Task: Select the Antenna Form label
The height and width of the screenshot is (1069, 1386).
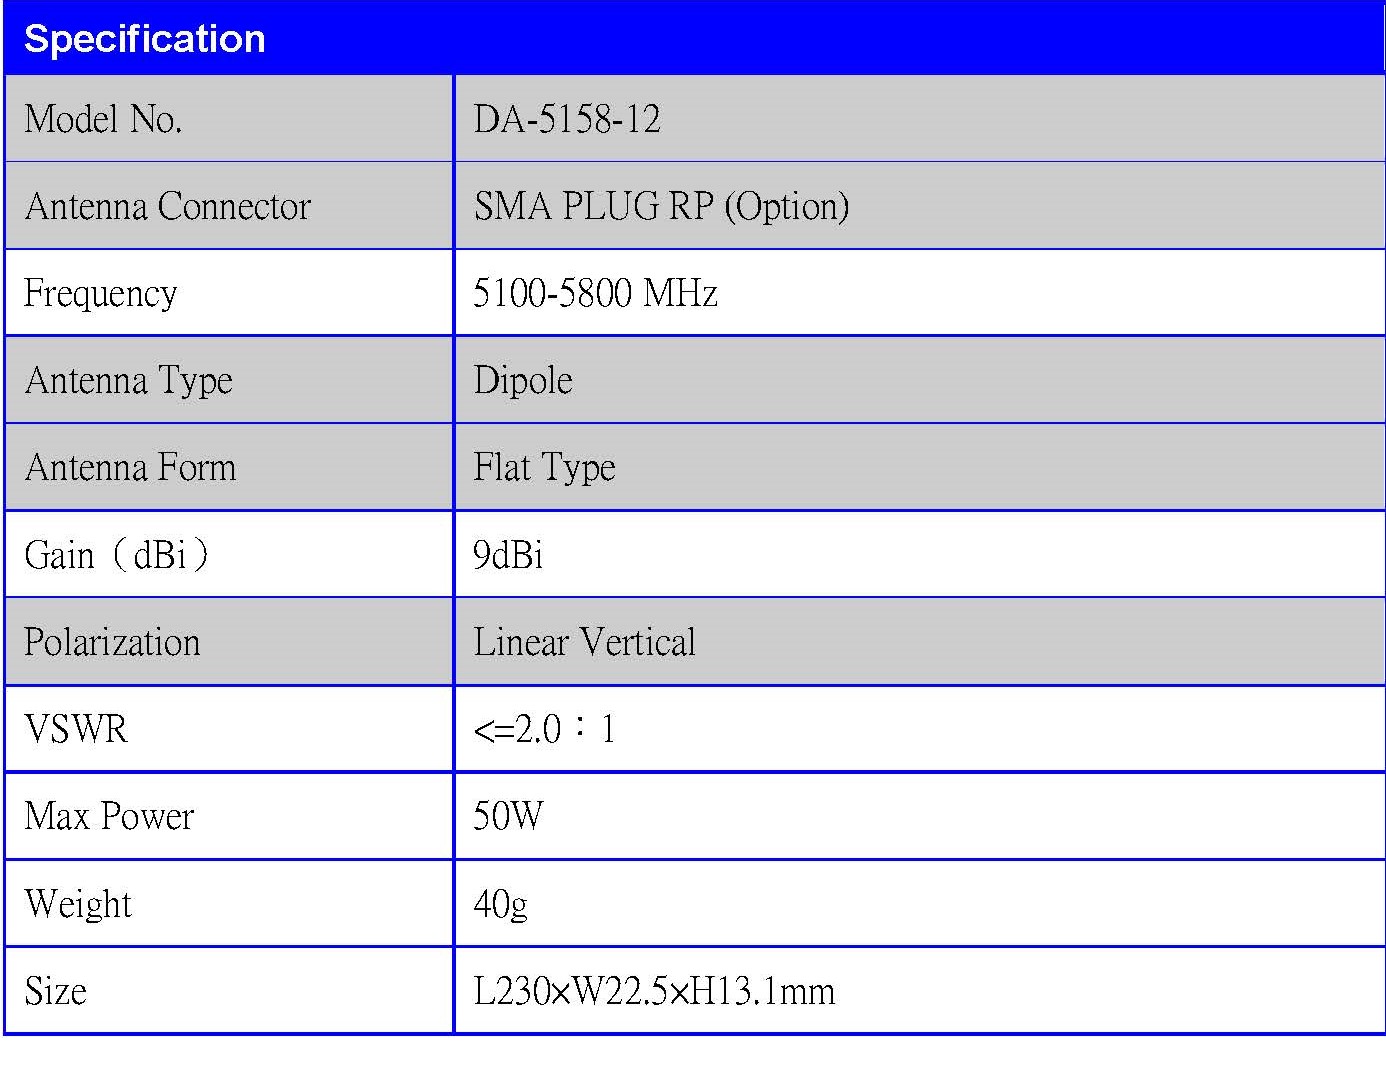Action: click(x=131, y=467)
